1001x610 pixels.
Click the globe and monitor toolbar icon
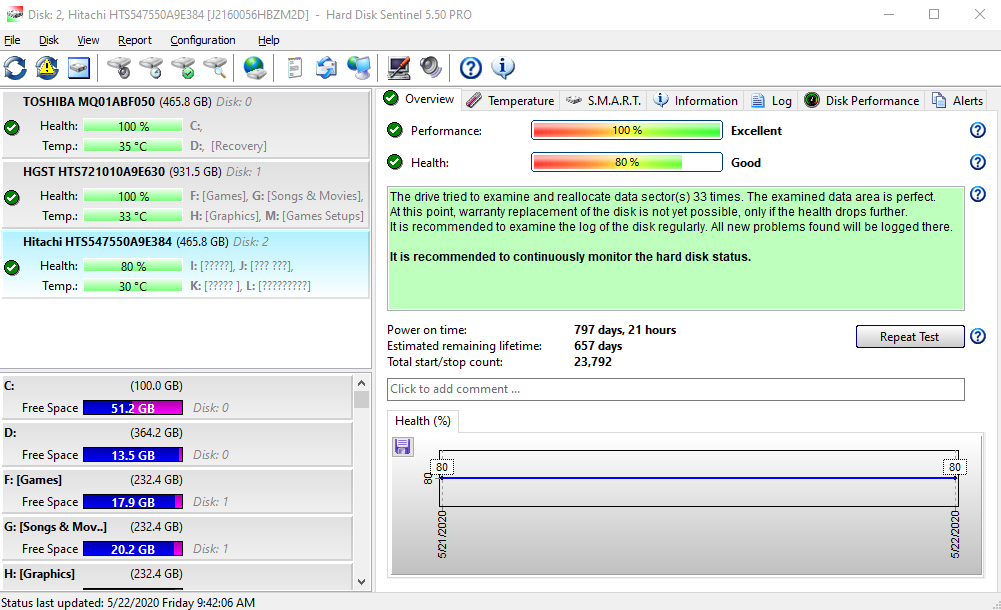point(359,68)
